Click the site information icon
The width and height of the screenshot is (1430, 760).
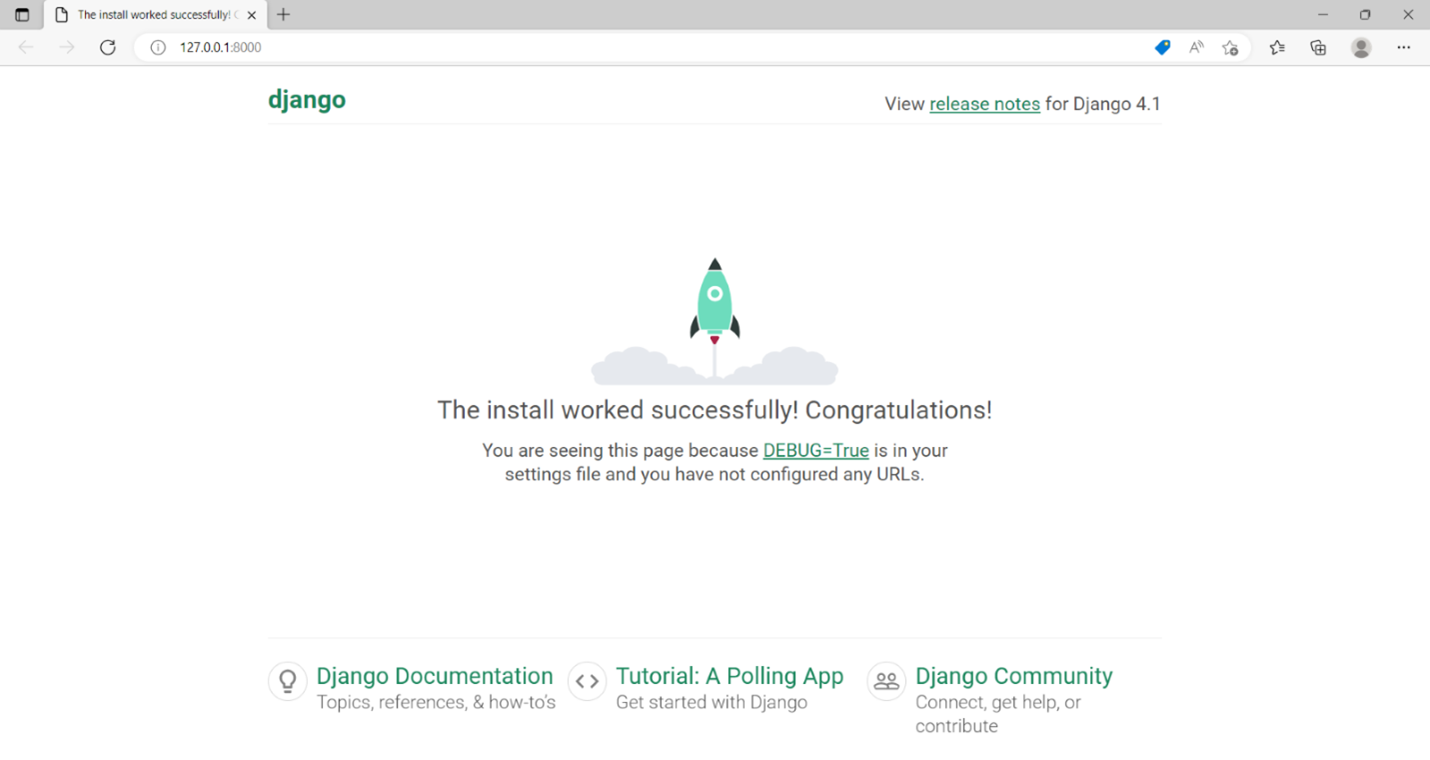[158, 47]
